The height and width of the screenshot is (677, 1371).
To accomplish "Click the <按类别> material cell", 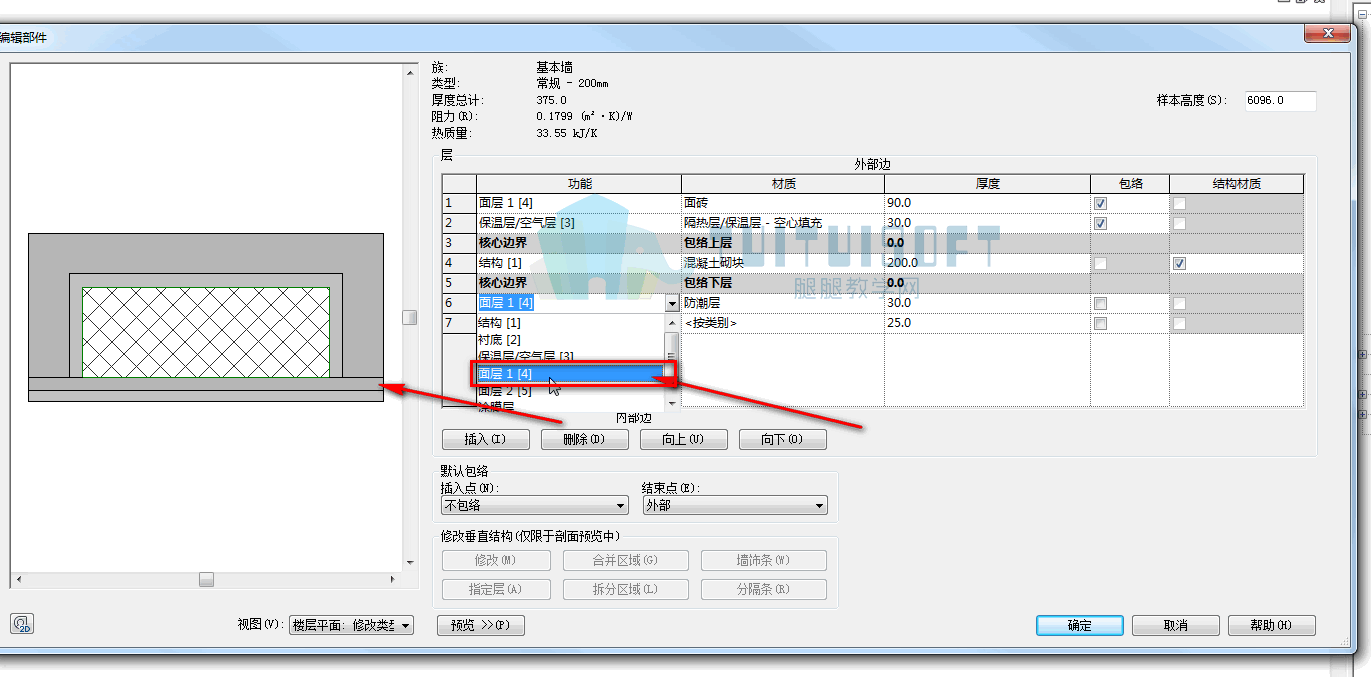I will tap(783, 323).
